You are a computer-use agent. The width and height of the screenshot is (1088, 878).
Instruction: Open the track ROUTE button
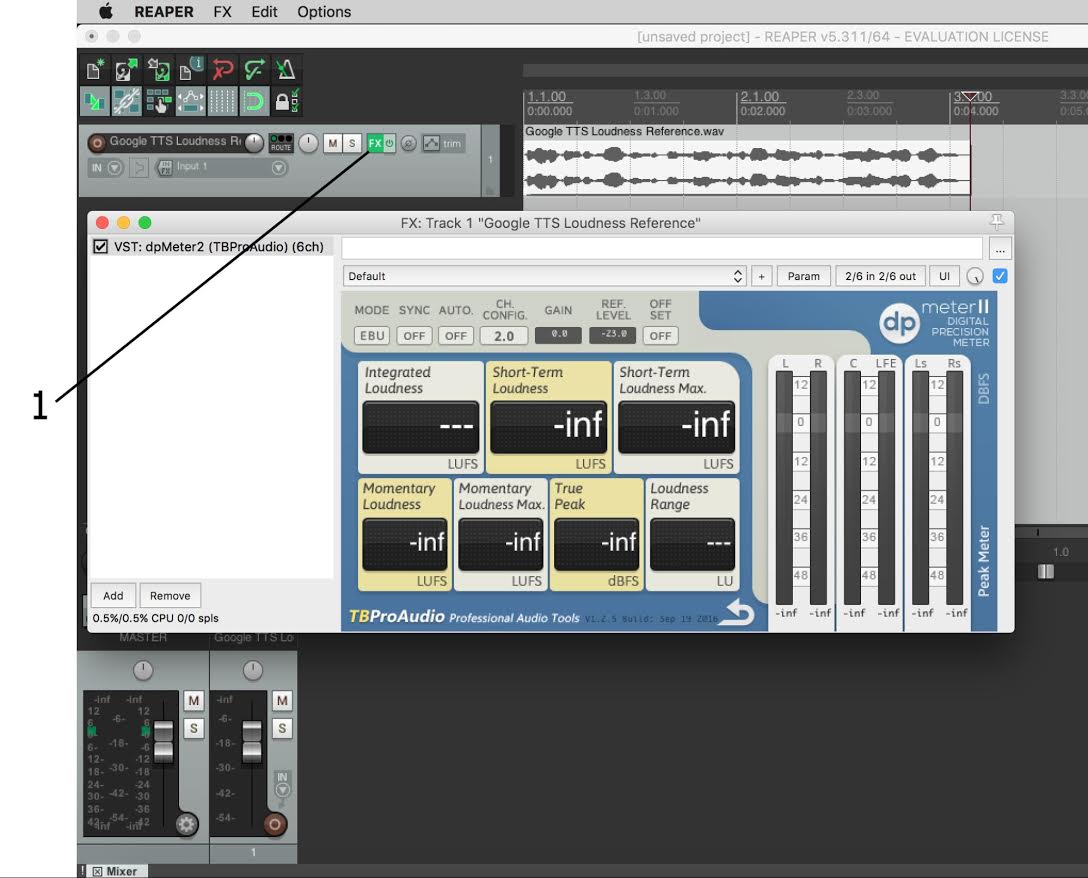(283, 143)
